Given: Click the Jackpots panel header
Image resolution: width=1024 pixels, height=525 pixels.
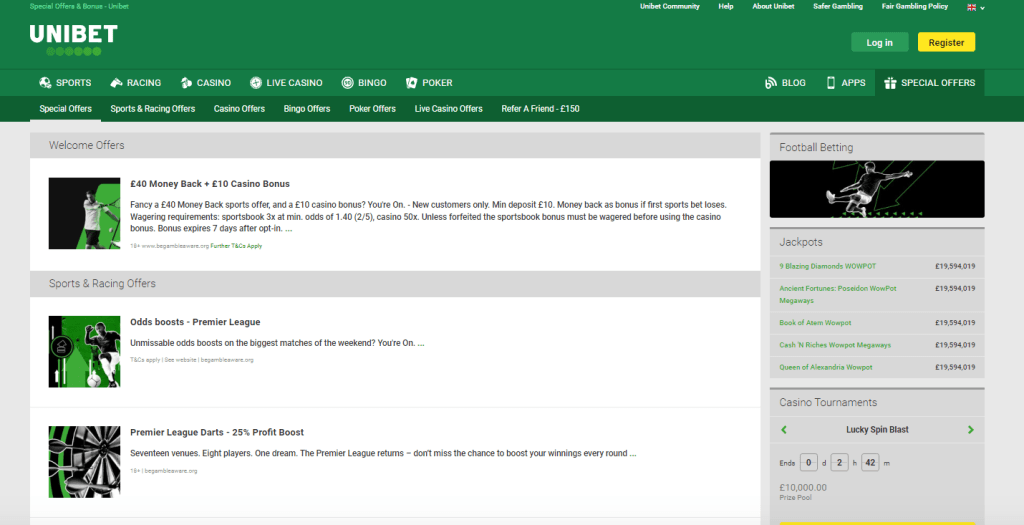Looking at the screenshot, I should click(x=877, y=242).
